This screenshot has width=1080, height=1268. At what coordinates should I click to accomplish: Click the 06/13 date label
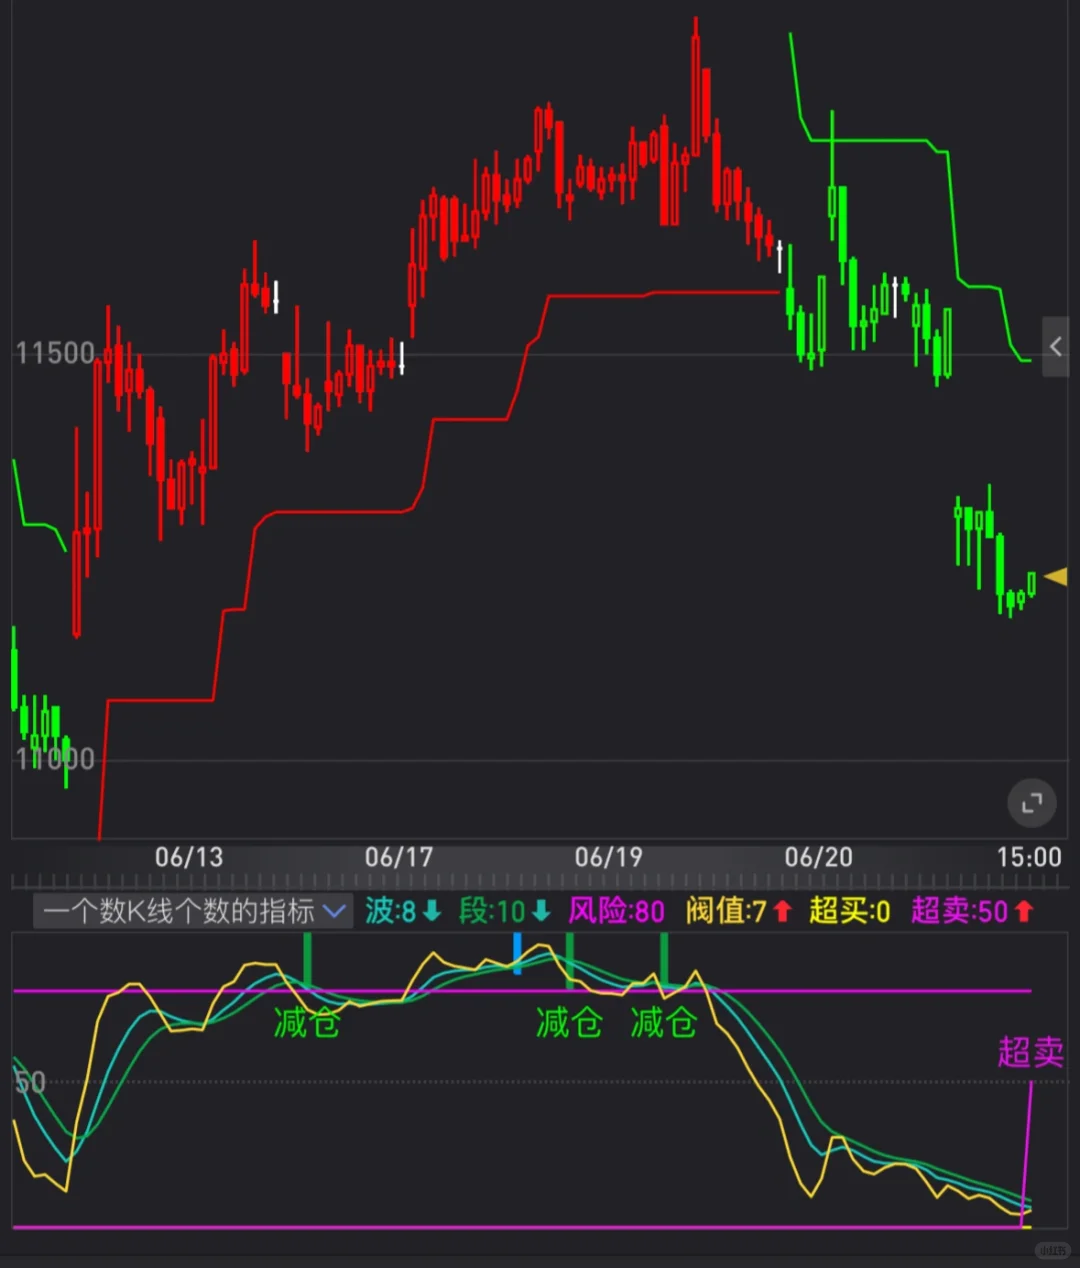tap(189, 857)
